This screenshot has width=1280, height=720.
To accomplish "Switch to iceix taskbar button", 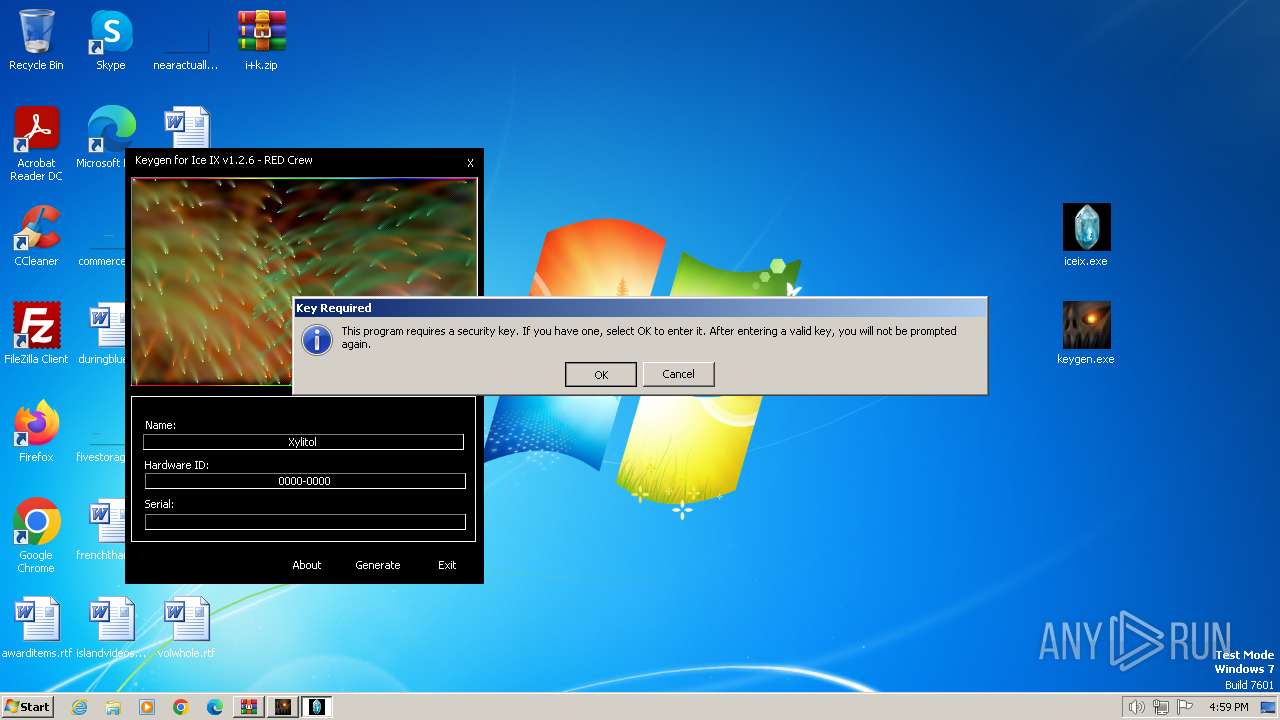I will pyautogui.click(x=317, y=707).
